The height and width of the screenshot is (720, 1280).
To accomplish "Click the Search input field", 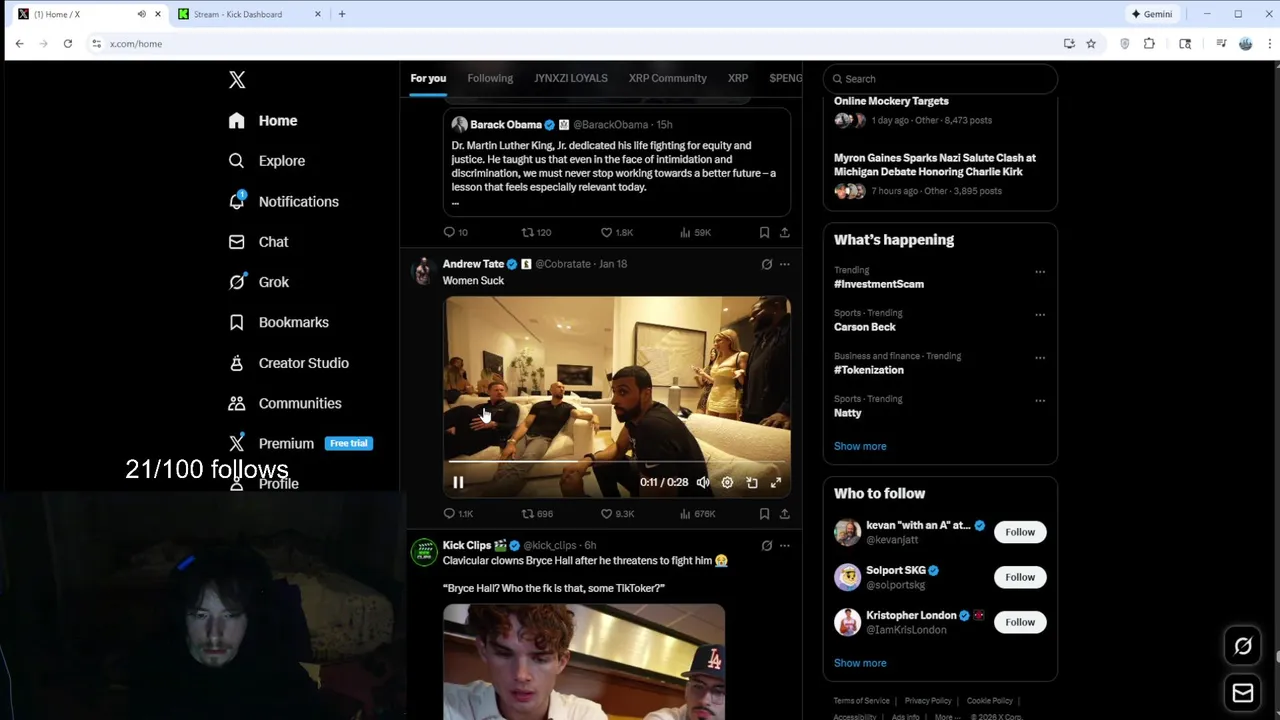I will click(x=940, y=79).
